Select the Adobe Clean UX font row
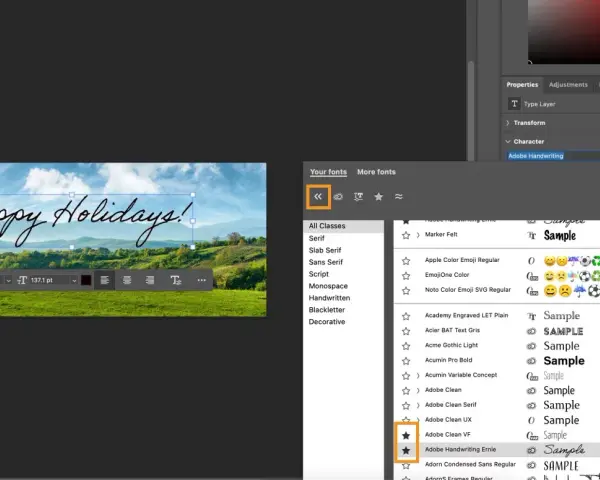600x480 pixels. (x=497, y=420)
